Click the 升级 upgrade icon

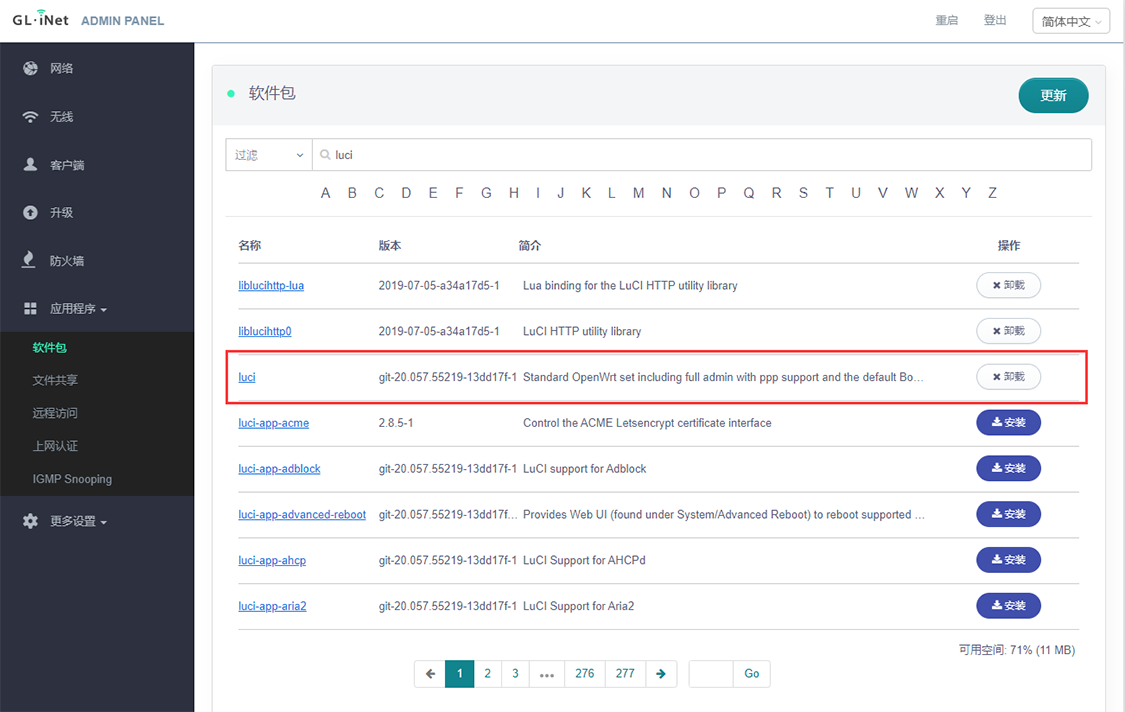pos(29,212)
